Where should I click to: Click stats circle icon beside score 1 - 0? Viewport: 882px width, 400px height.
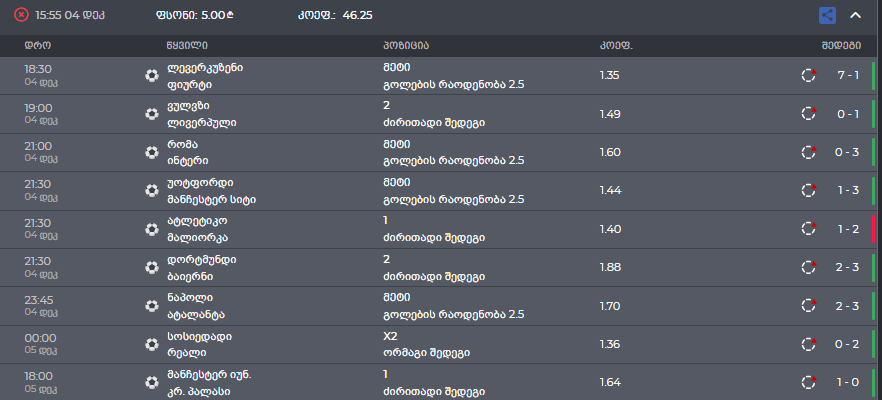click(809, 382)
